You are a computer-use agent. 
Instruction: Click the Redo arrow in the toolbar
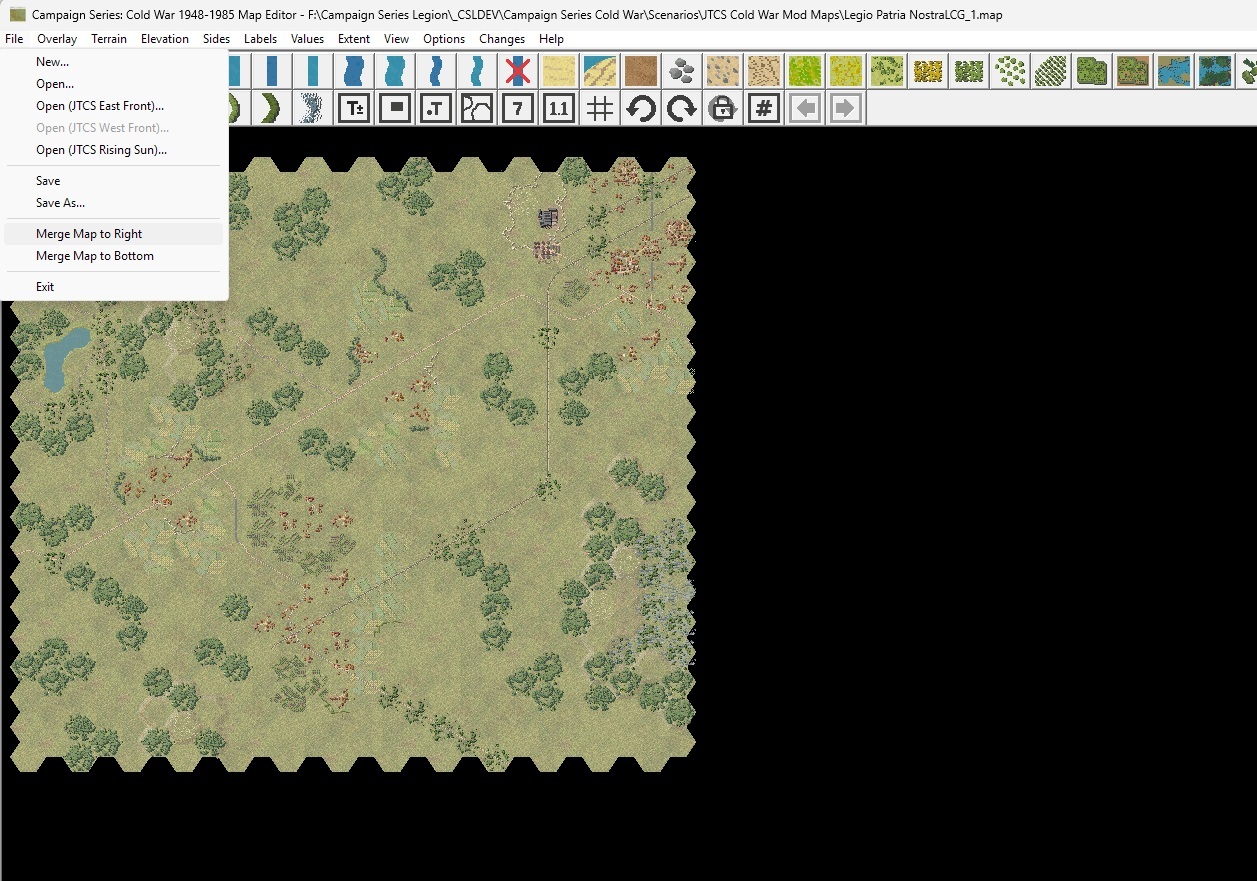(x=681, y=108)
